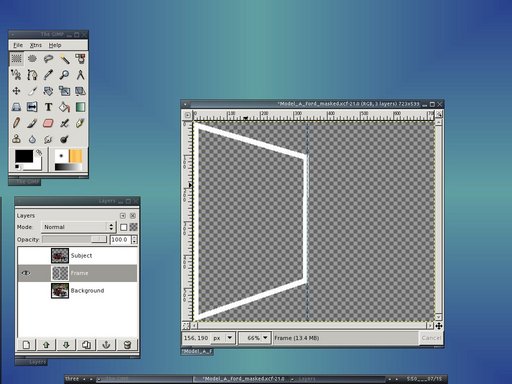Viewport: 512px width, 384px height.
Task: Raise the selected layer
Action: point(46,345)
